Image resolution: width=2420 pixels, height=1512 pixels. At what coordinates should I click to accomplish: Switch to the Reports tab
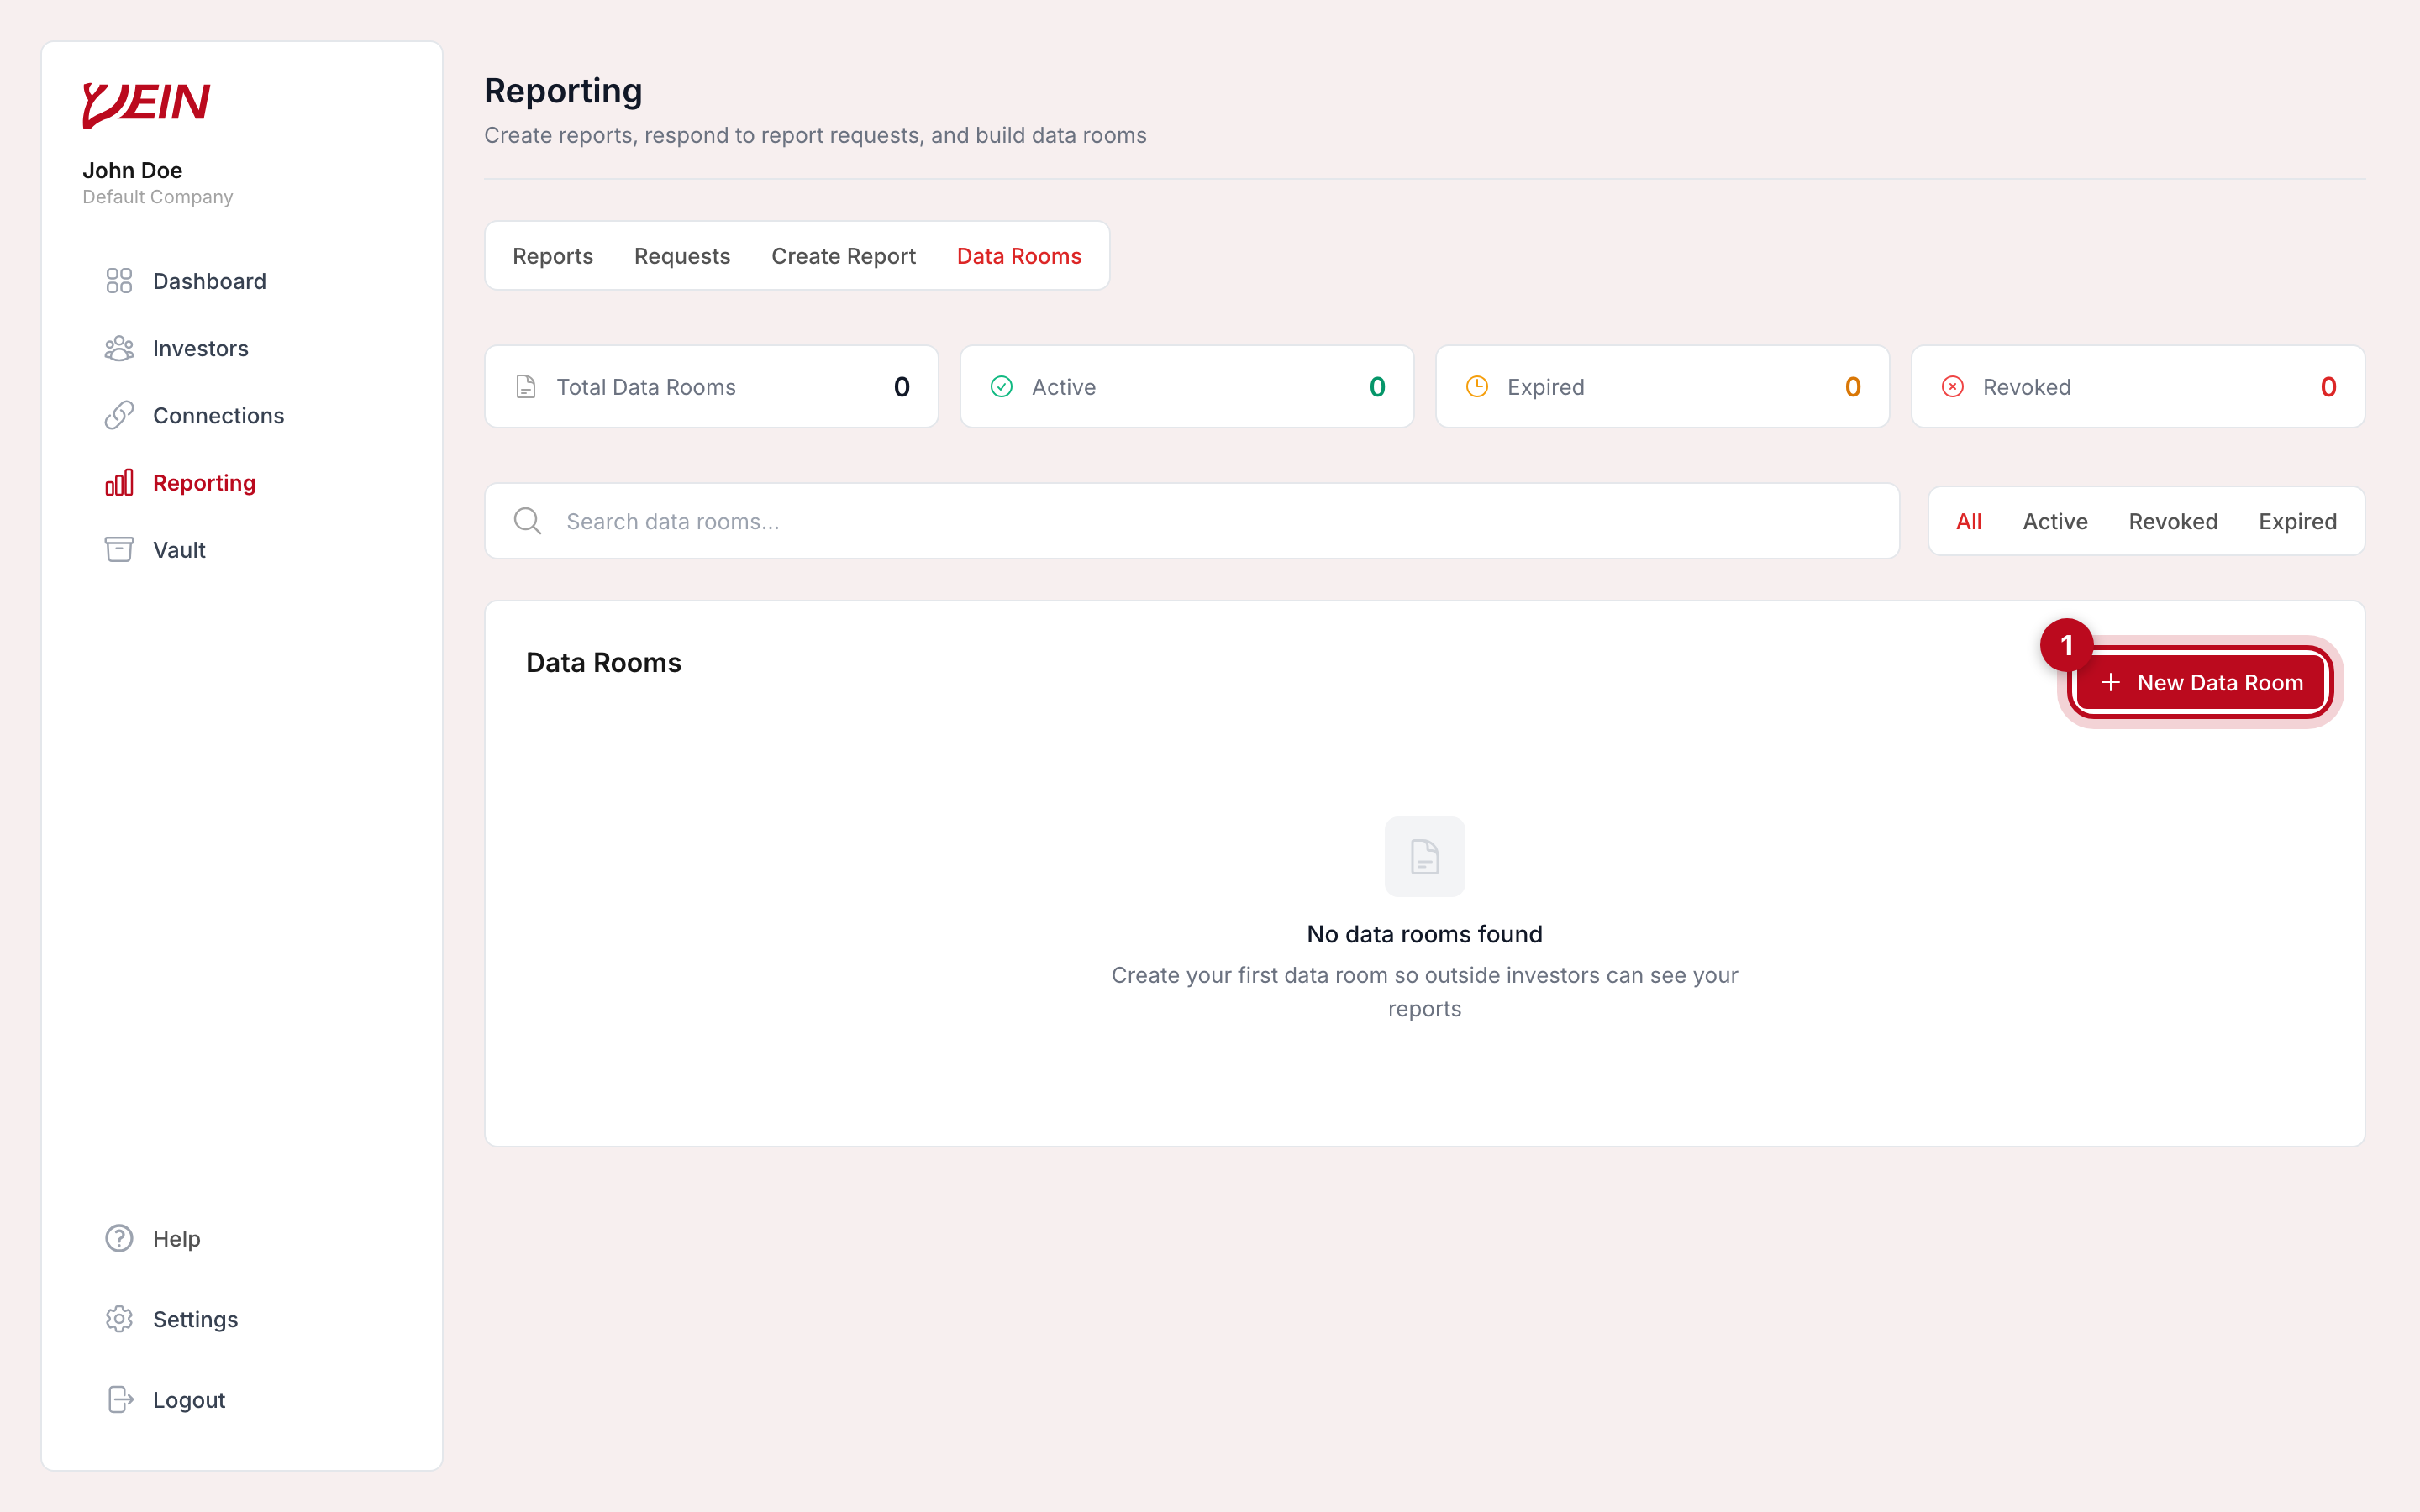click(x=553, y=256)
